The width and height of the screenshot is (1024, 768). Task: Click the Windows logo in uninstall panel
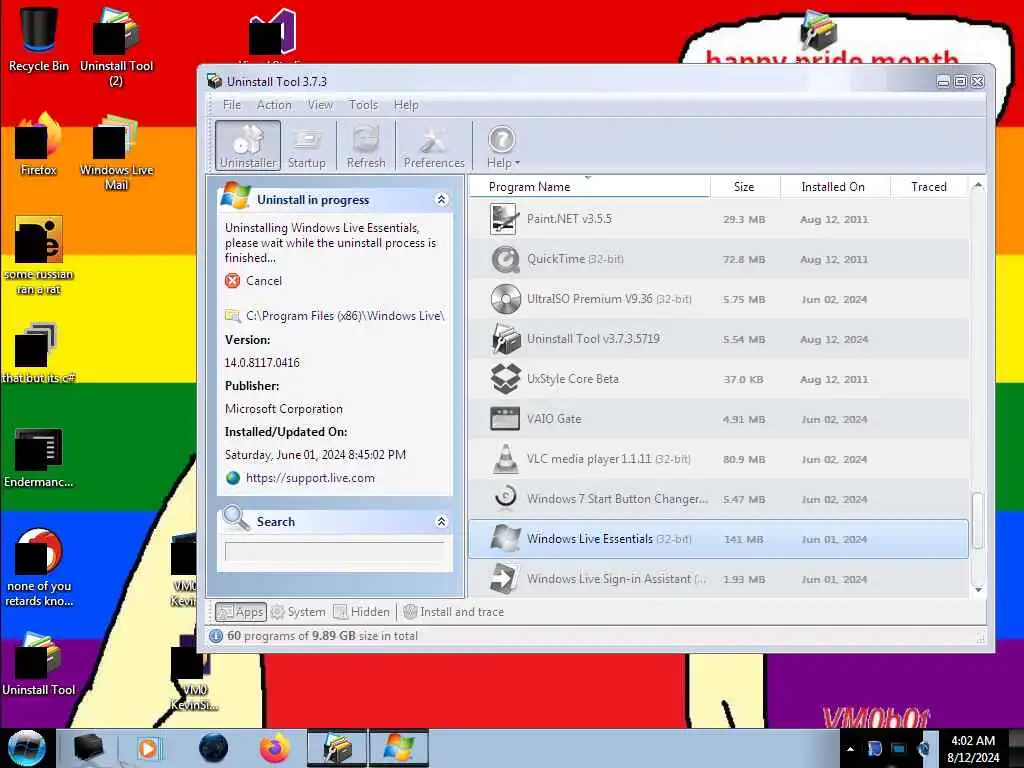coord(235,196)
